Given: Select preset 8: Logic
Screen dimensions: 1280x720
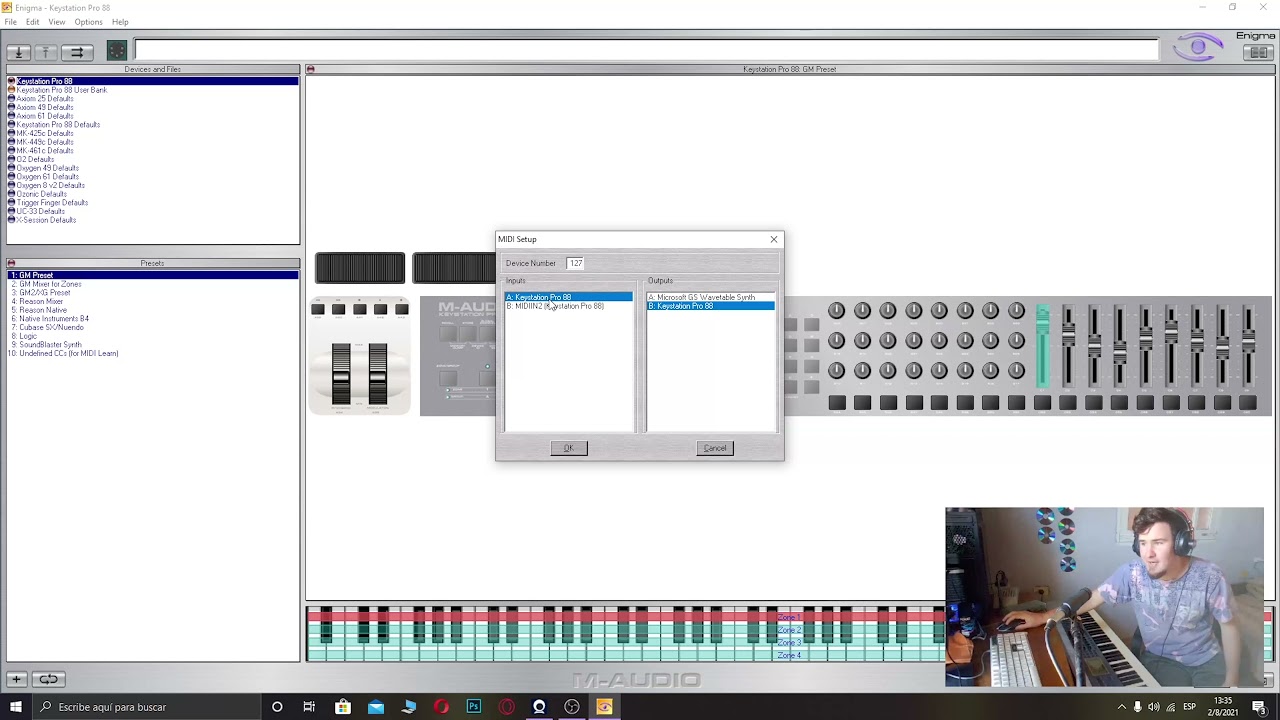Looking at the screenshot, I should 25,336.
